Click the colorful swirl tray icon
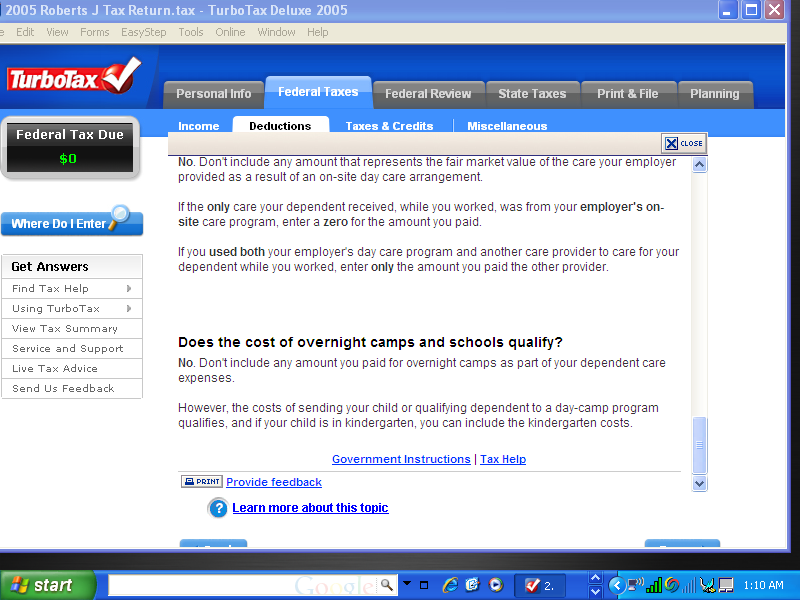800x600 pixels. (671, 585)
